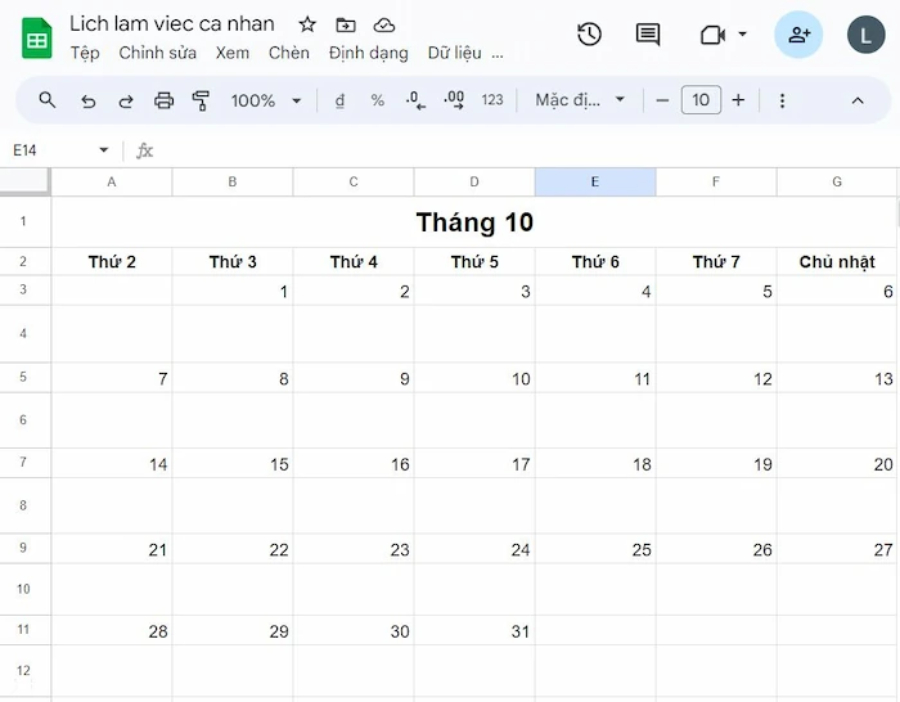
Task: Open account avatar L
Action: [x=866, y=35]
